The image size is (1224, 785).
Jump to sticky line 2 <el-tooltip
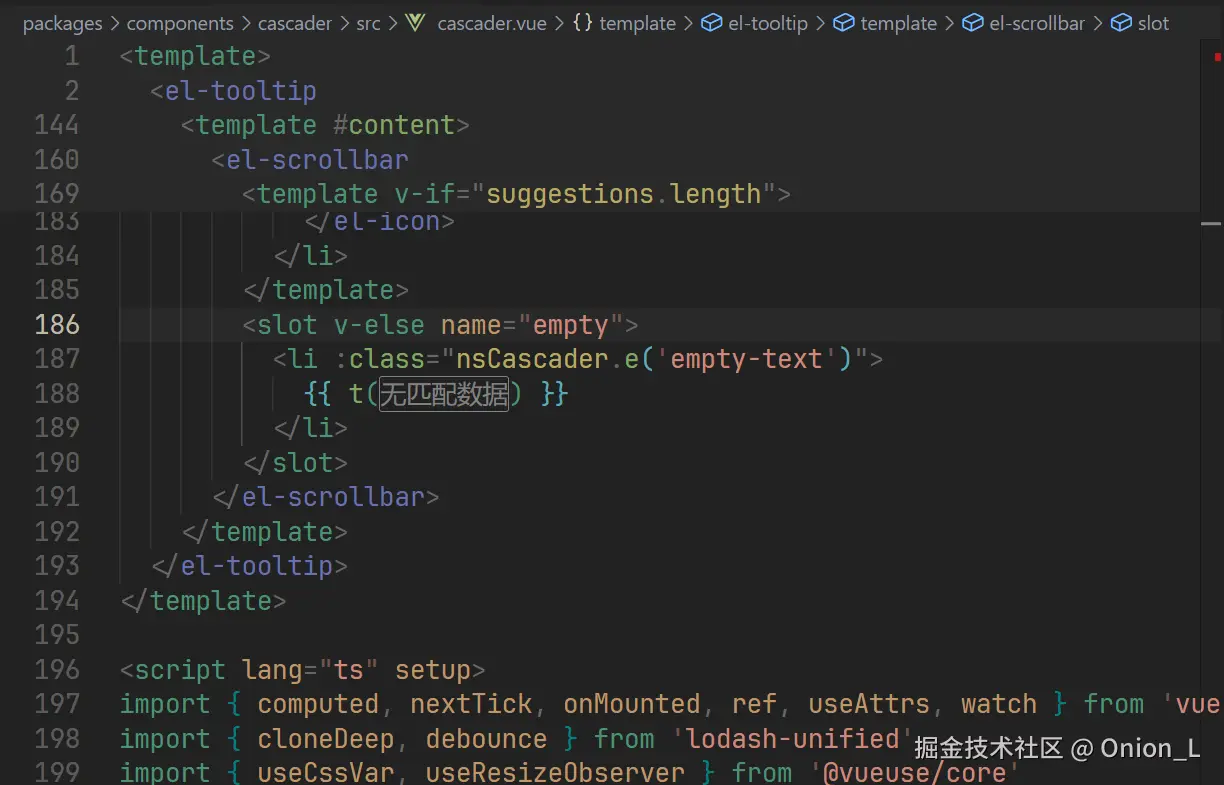[x=234, y=91]
